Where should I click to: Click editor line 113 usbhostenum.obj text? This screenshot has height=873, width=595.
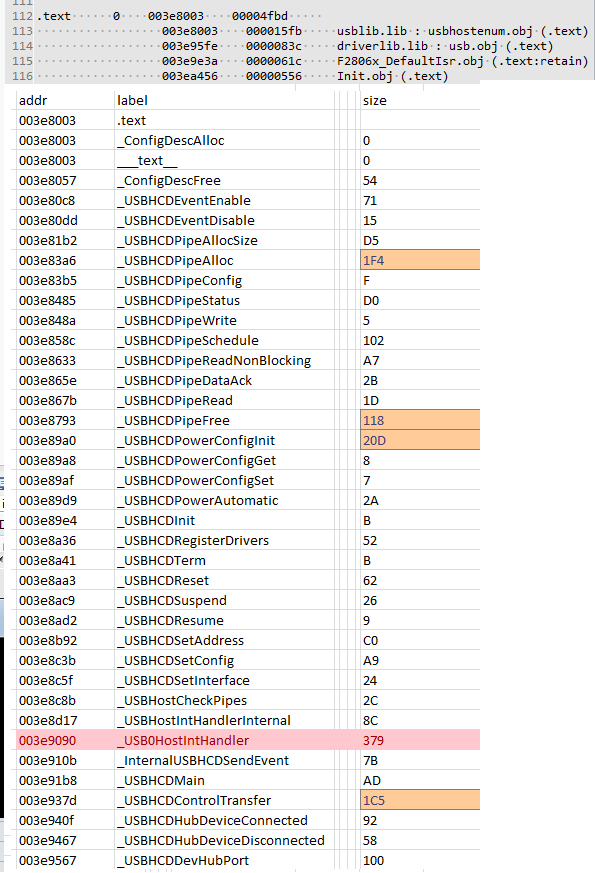pyautogui.click(x=463, y=31)
